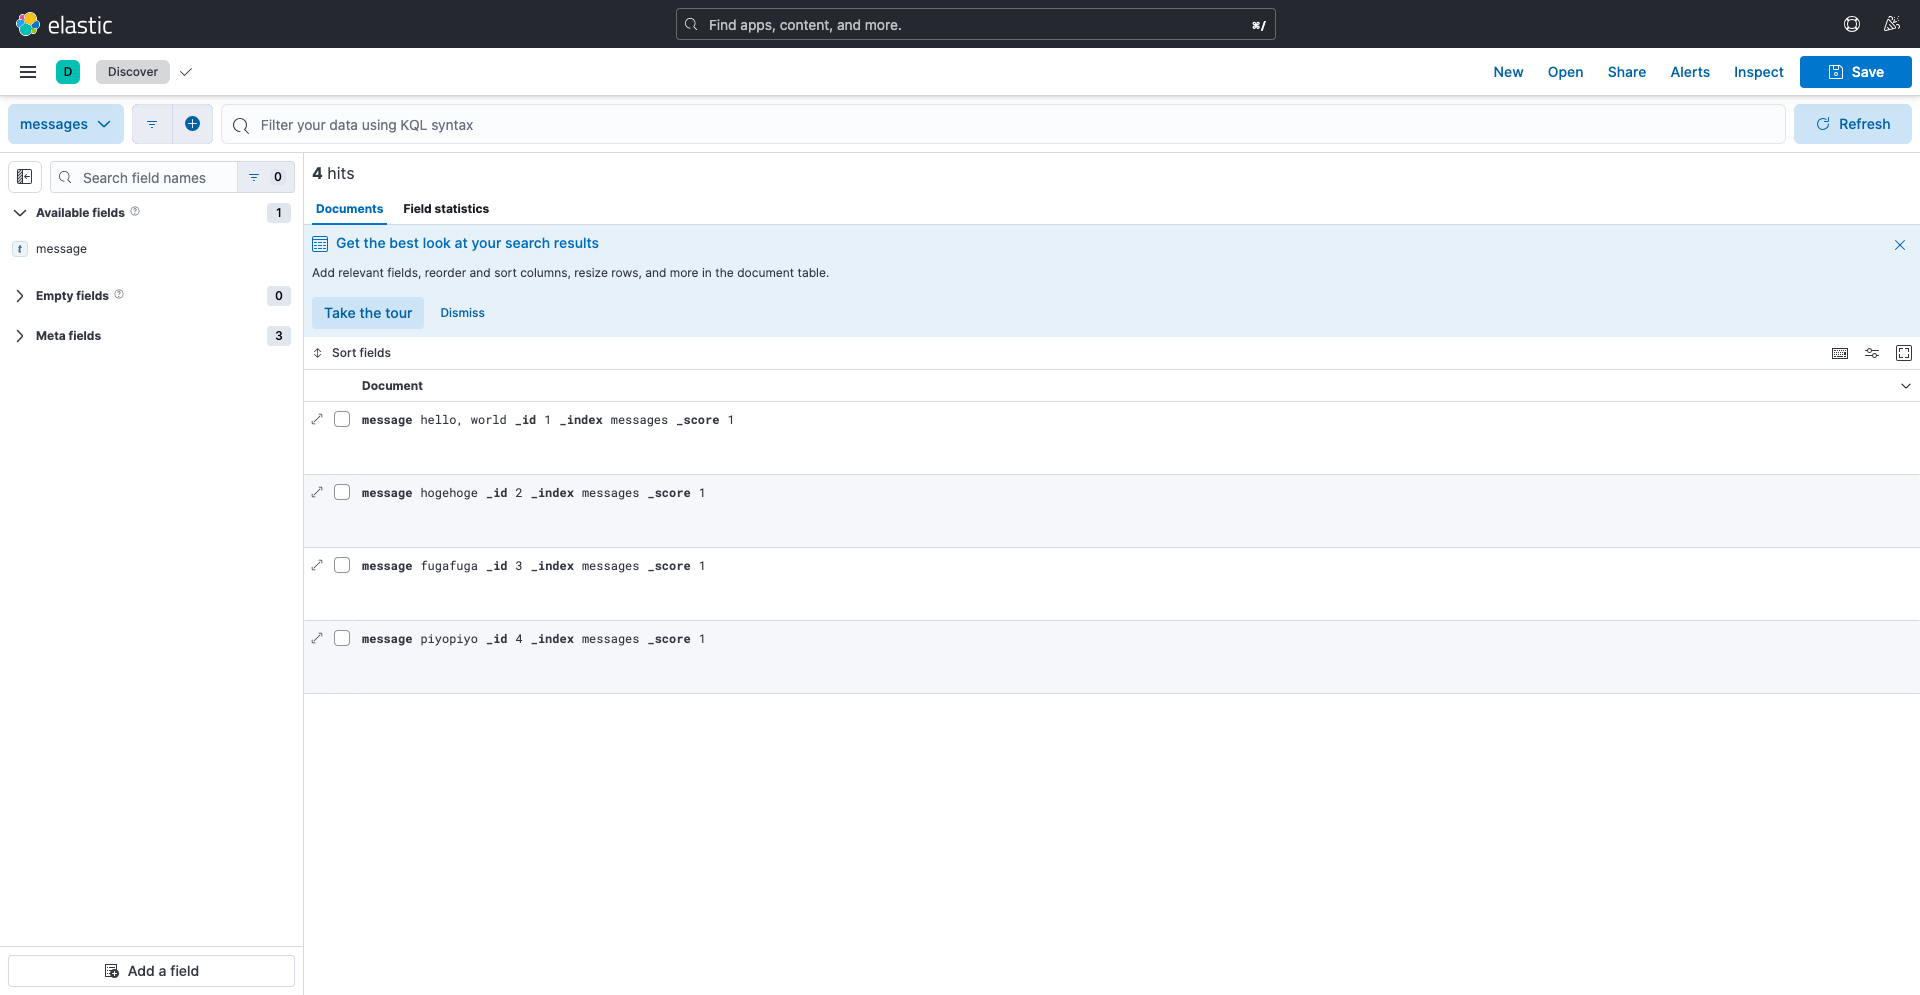Click Alerts in the top menu
The width and height of the screenshot is (1920, 995).
(1690, 72)
